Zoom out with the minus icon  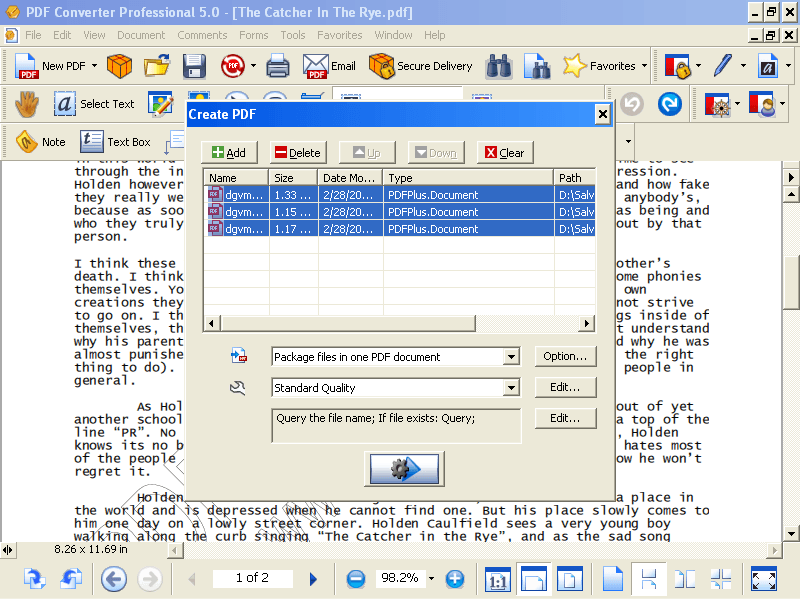click(356, 579)
